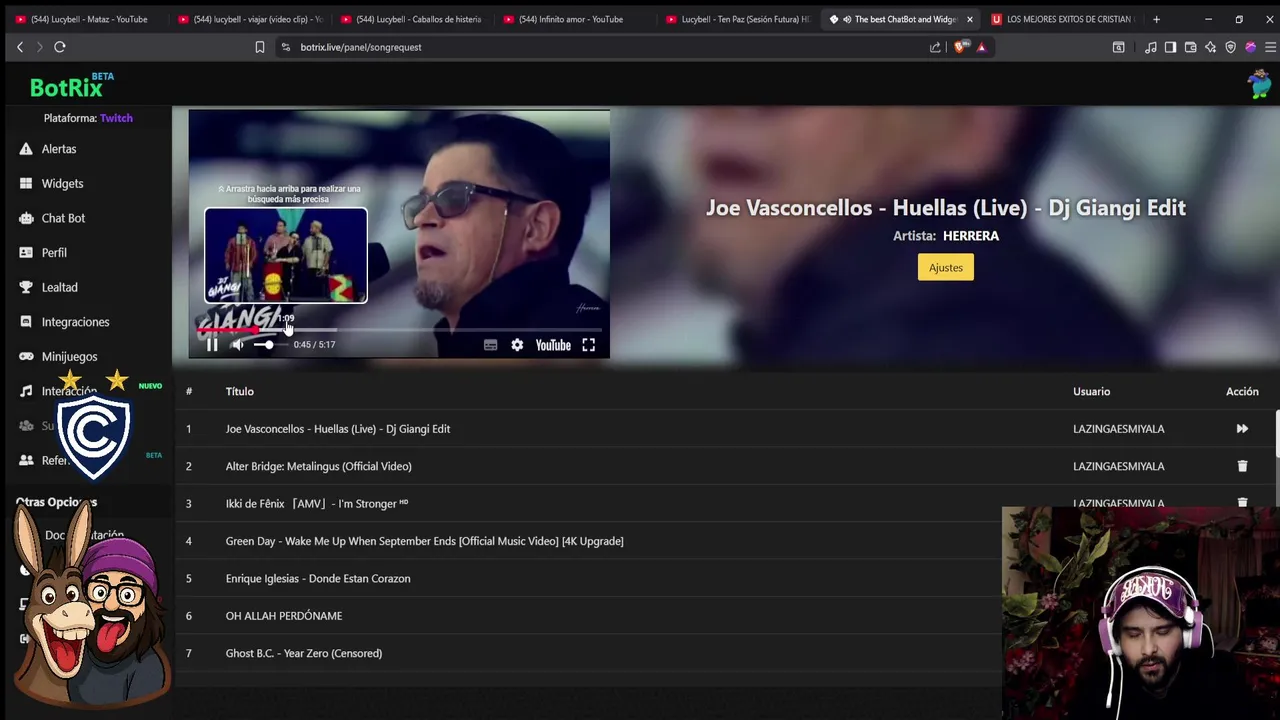Open the browser profile avatar icon
The height and width of the screenshot is (720, 1280).
pos(1250,47)
